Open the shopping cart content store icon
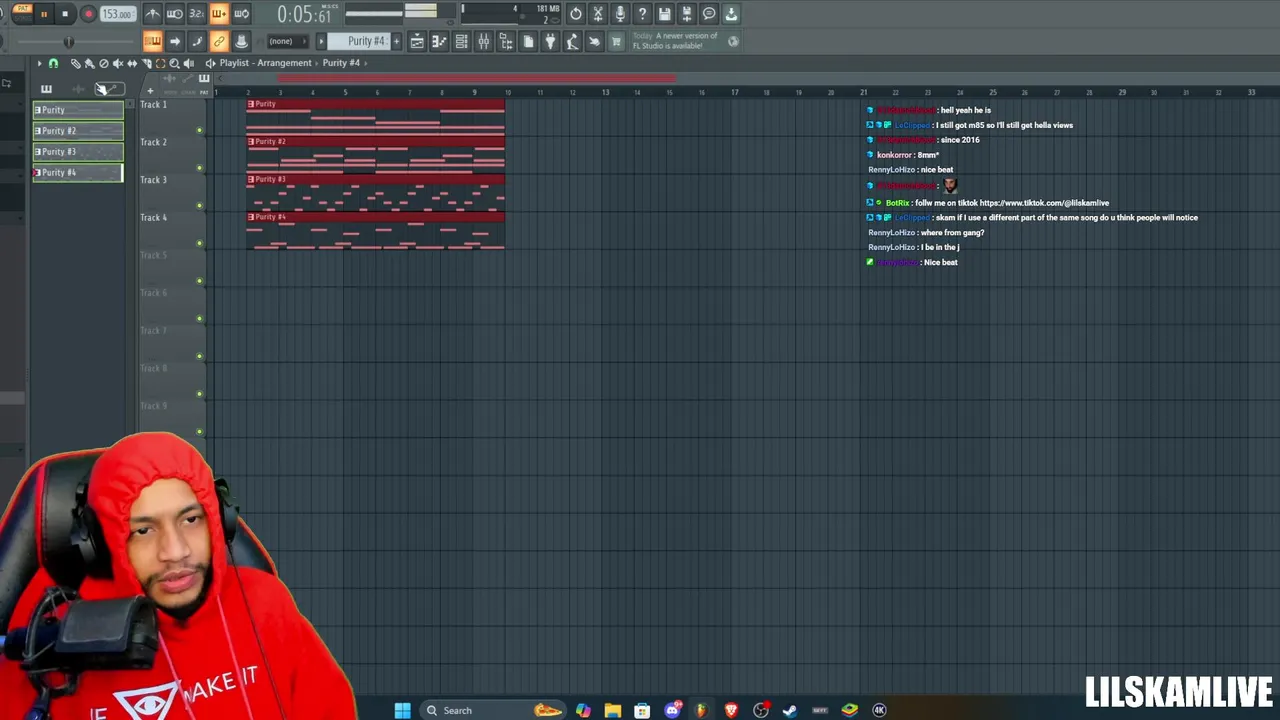Image resolution: width=1280 pixels, height=720 pixels. point(616,41)
